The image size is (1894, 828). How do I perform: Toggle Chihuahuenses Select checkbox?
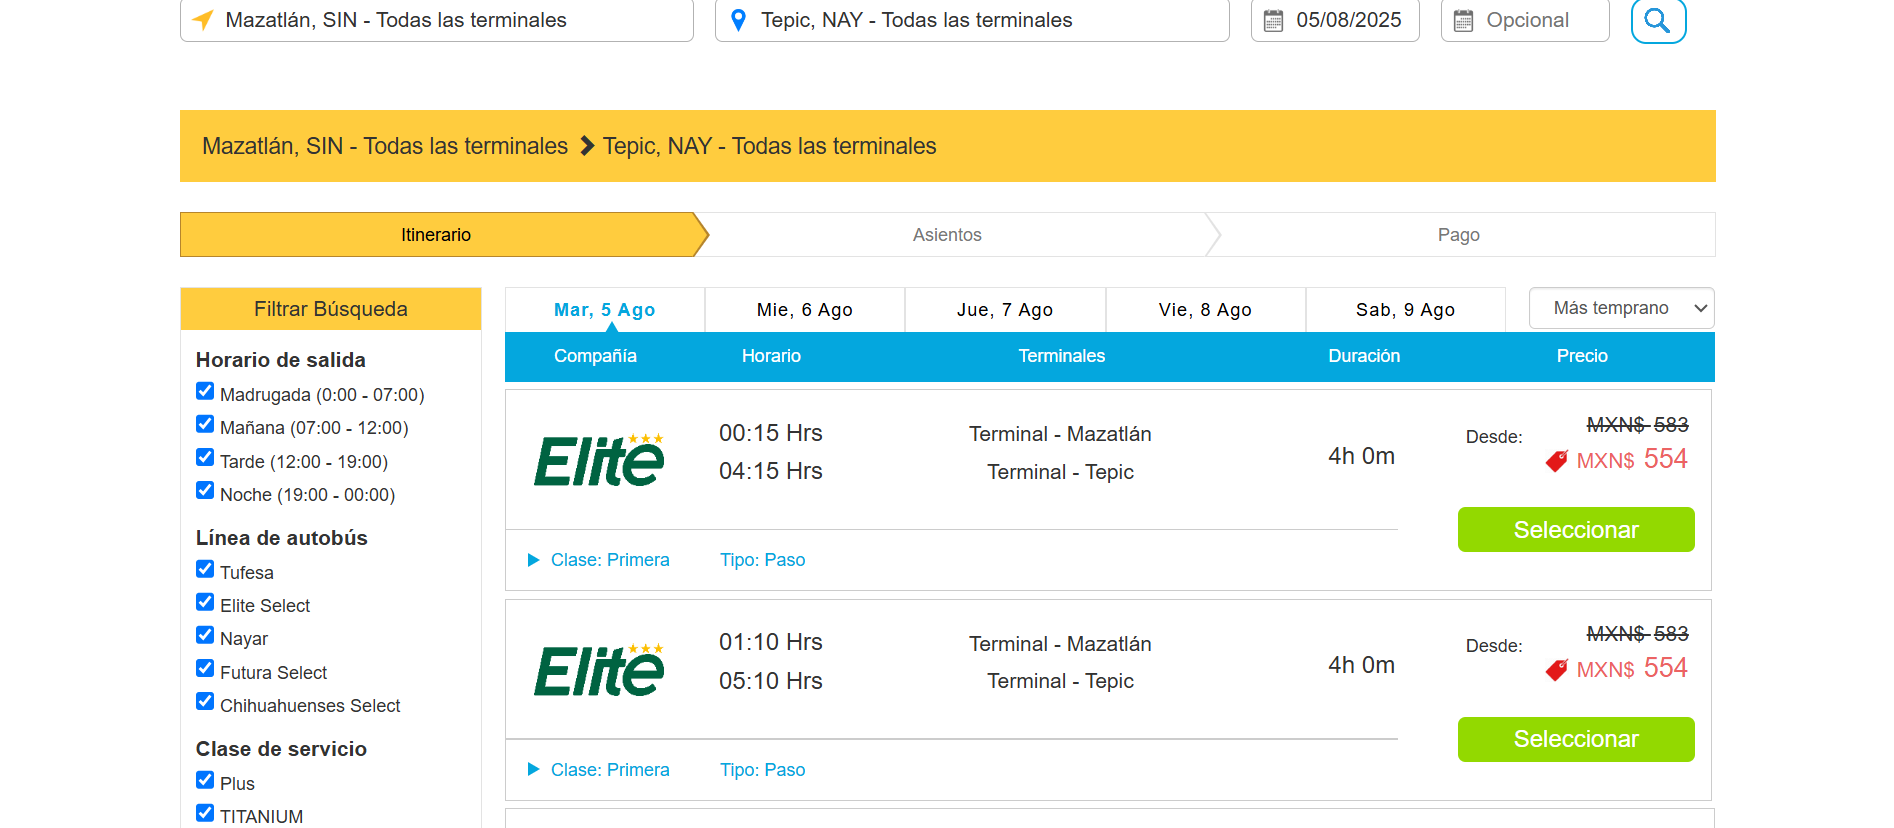(205, 702)
